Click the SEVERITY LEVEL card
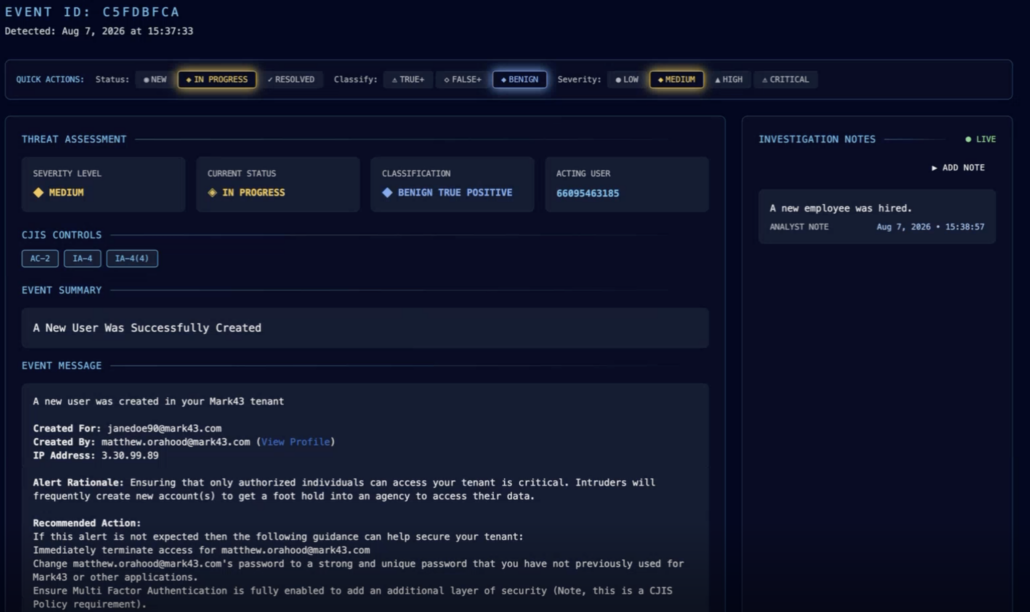Image resolution: width=1030 pixels, height=612 pixels. tap(103, 184)
